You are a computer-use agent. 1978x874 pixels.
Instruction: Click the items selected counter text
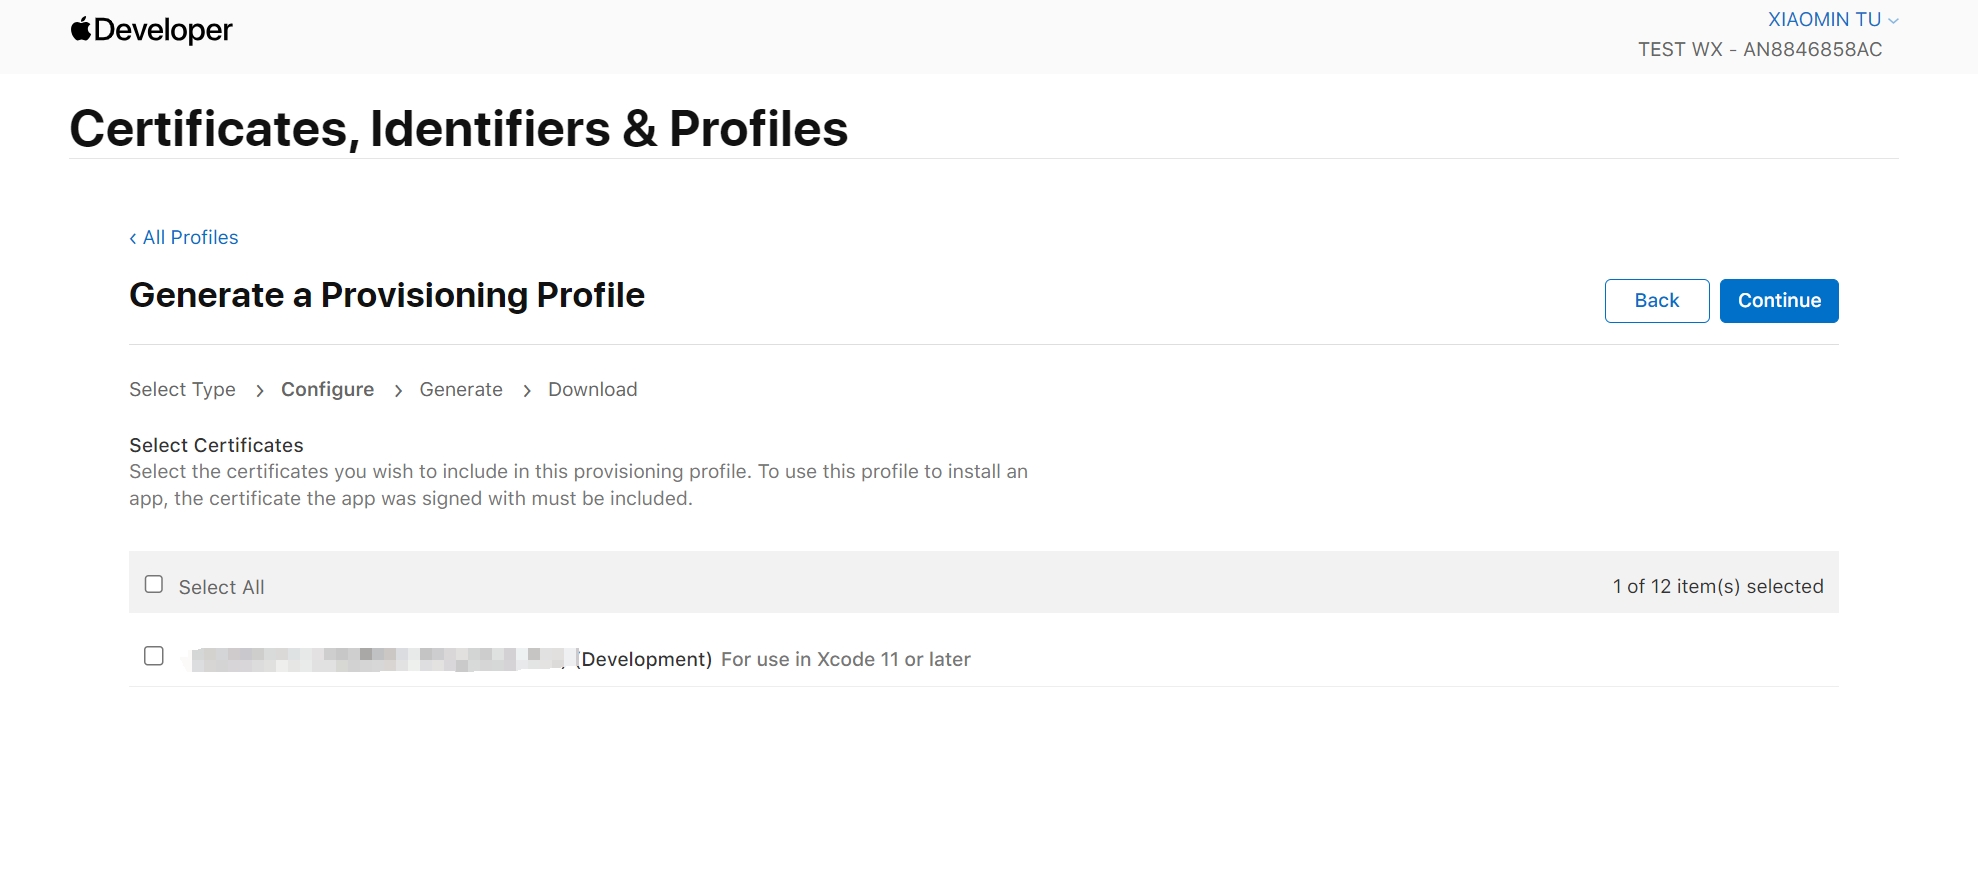[x=1718, y=586]
